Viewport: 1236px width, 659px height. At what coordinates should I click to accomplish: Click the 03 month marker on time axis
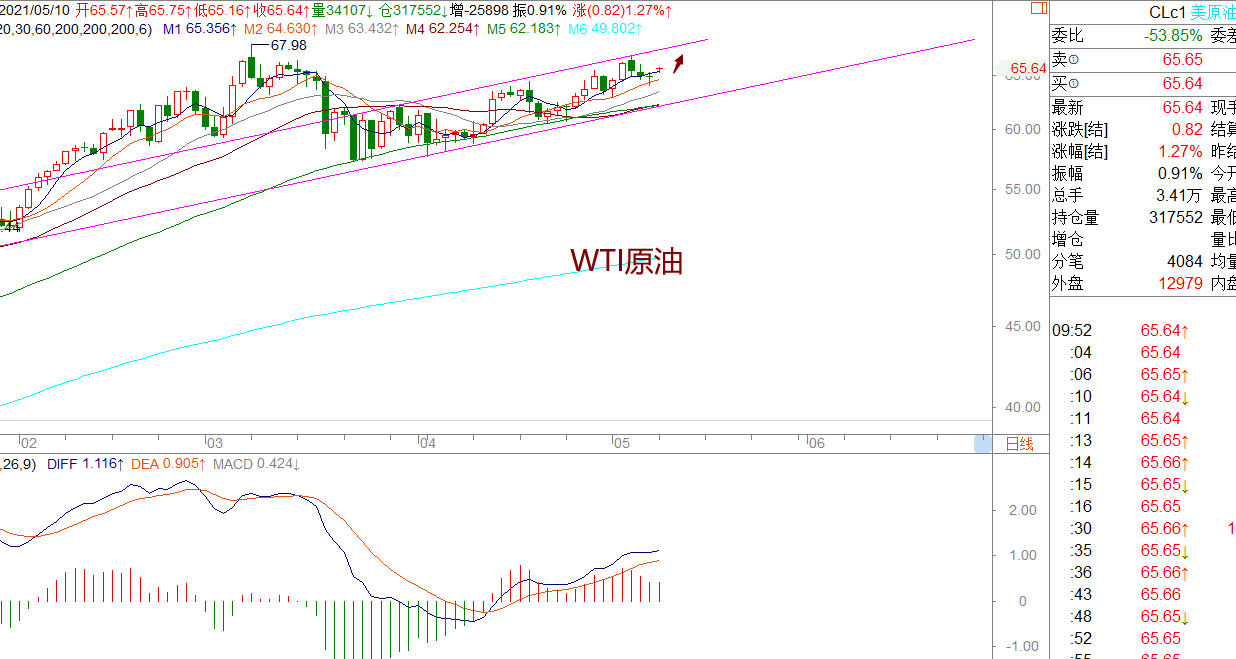[x=213, y=443]
